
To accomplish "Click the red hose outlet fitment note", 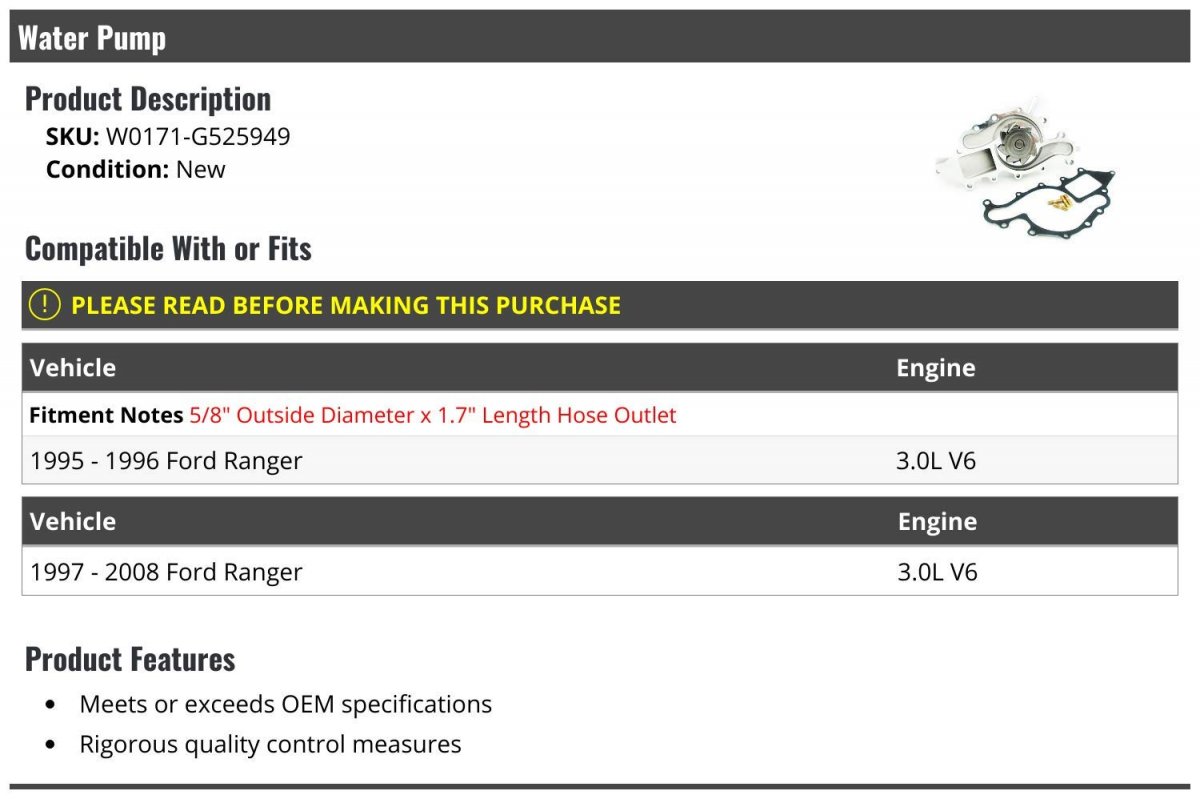I will tap(433, 415).
